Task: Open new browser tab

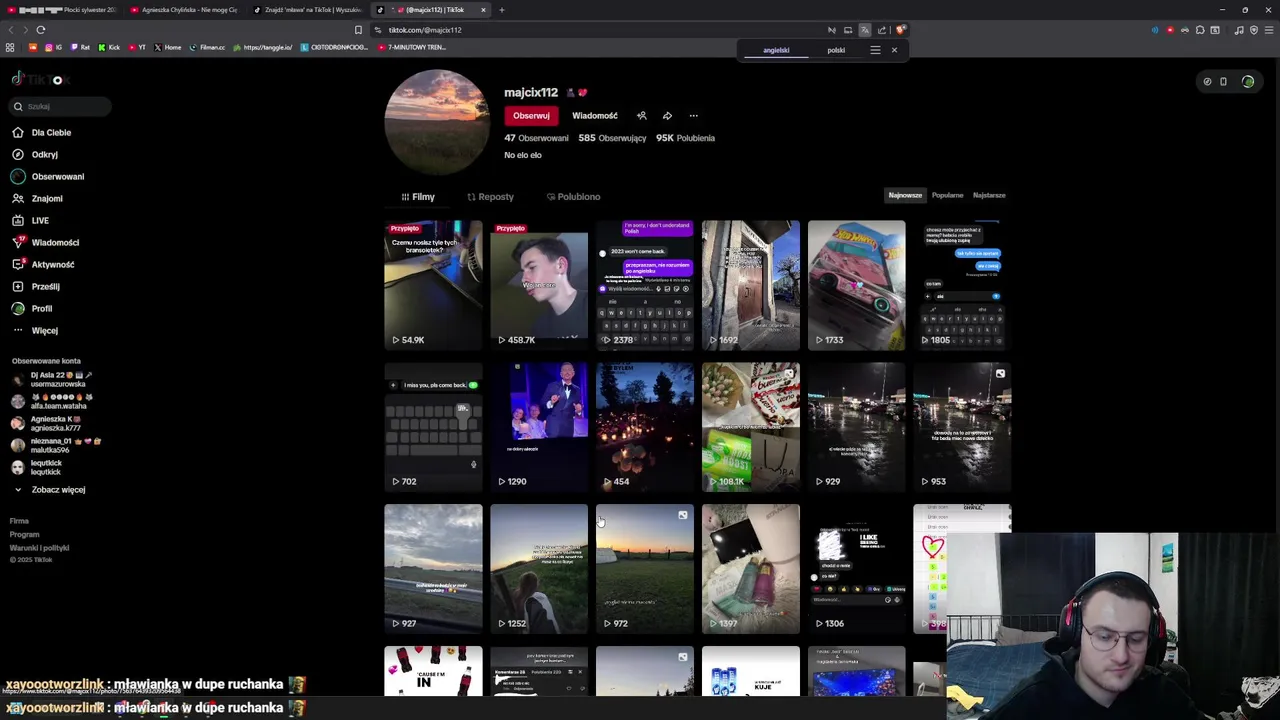Action: tap(502, 10)
